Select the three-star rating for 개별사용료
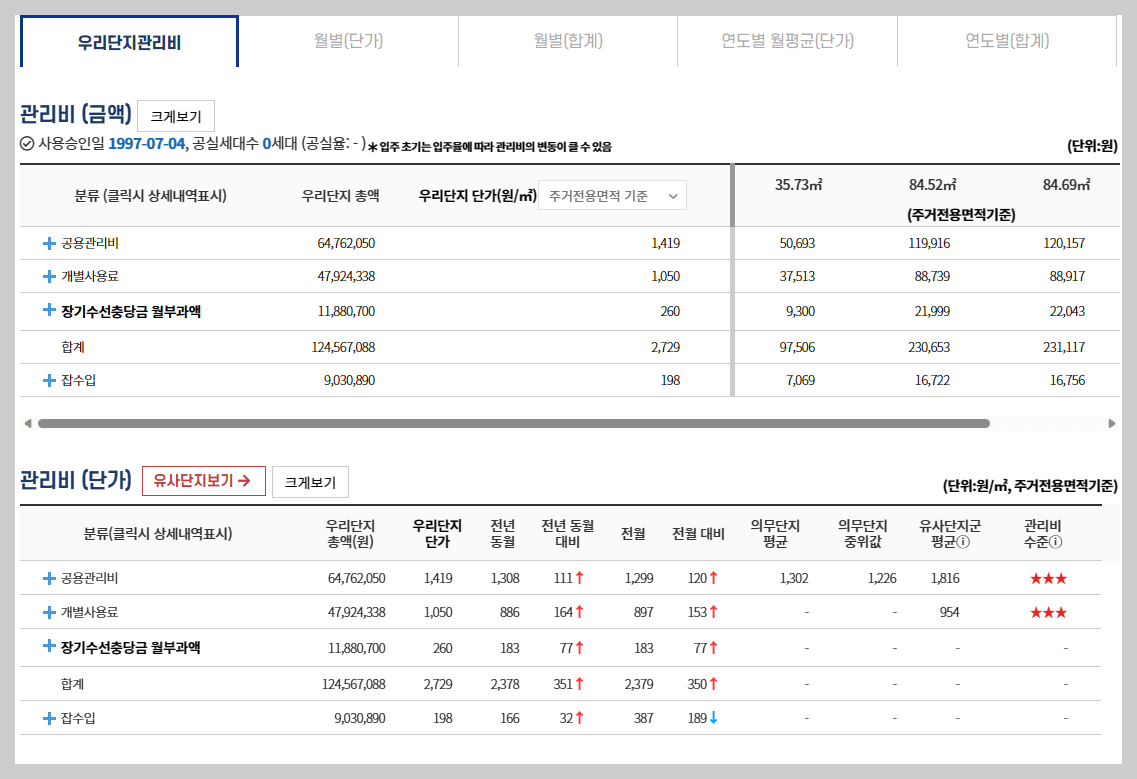1137x779 pixels. click(1049, 612)
